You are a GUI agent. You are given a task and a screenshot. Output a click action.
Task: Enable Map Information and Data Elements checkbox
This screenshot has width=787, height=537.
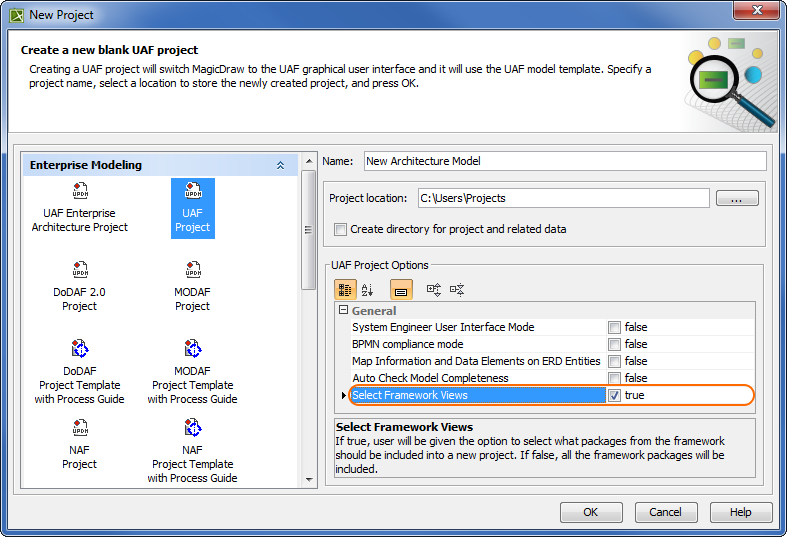point(614,361)
